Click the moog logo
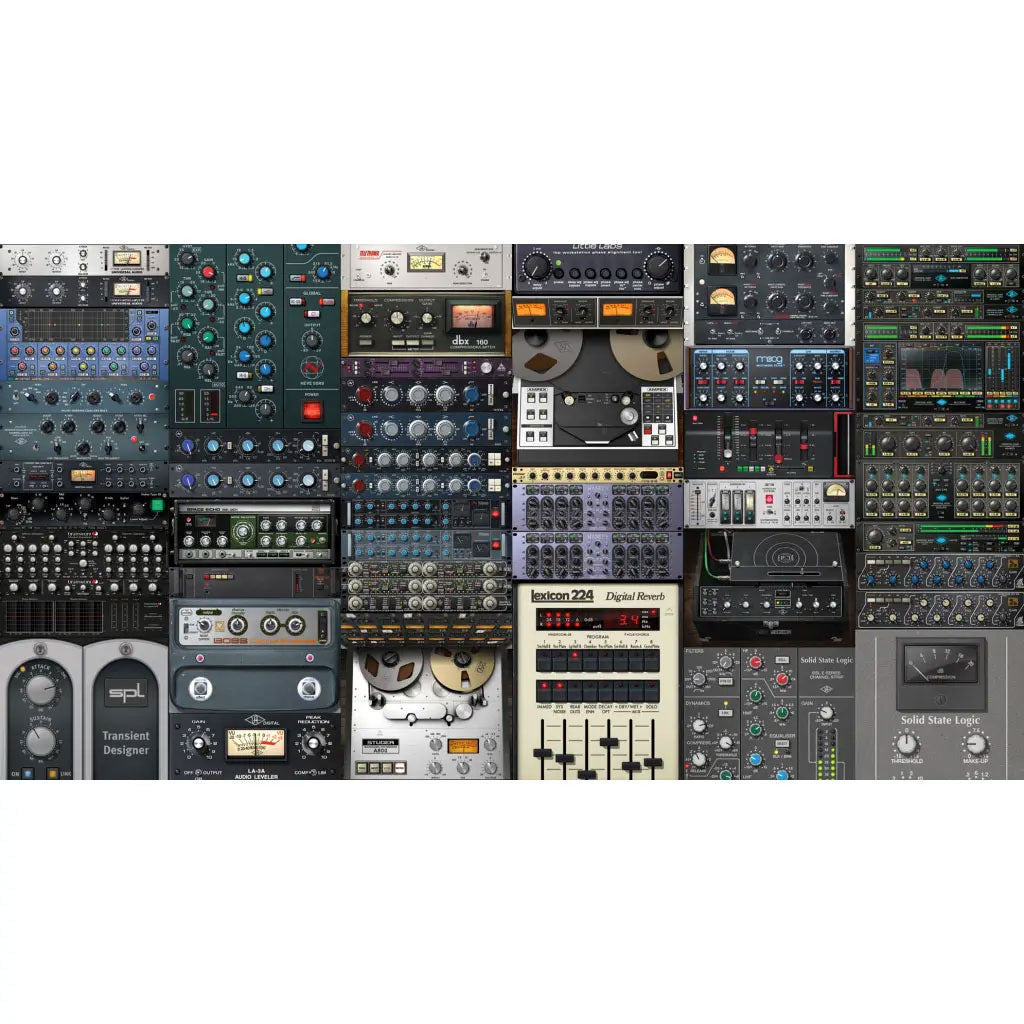This screenshot has height=1024, width=1024. [x=769, y=359]
